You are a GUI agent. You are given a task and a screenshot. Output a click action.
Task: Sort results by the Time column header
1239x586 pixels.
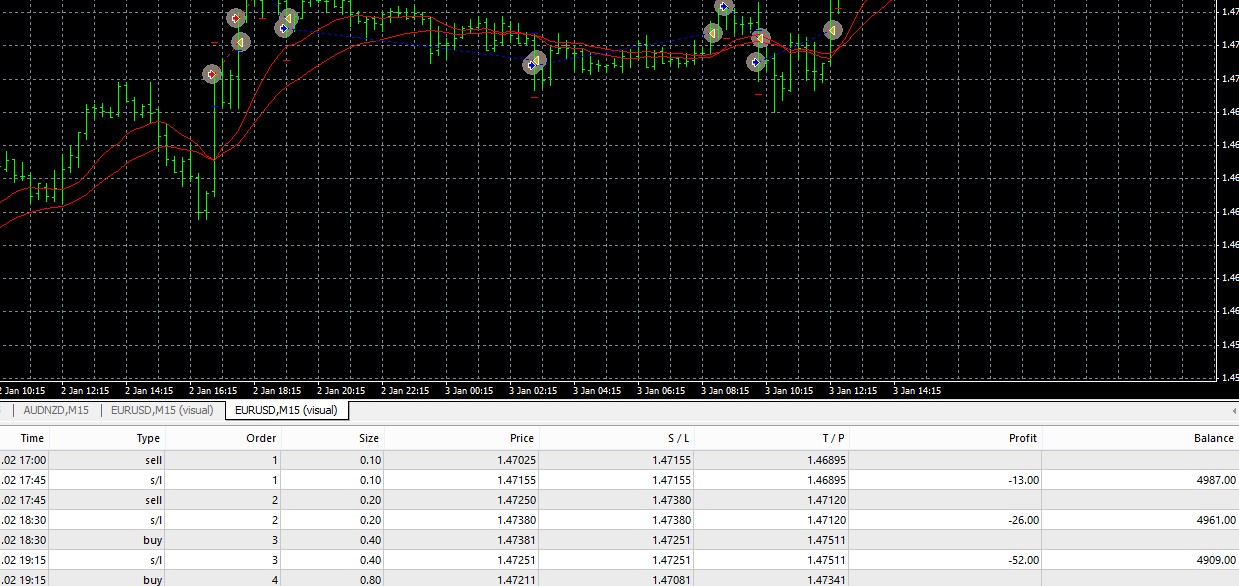click(x=32, y=438)
